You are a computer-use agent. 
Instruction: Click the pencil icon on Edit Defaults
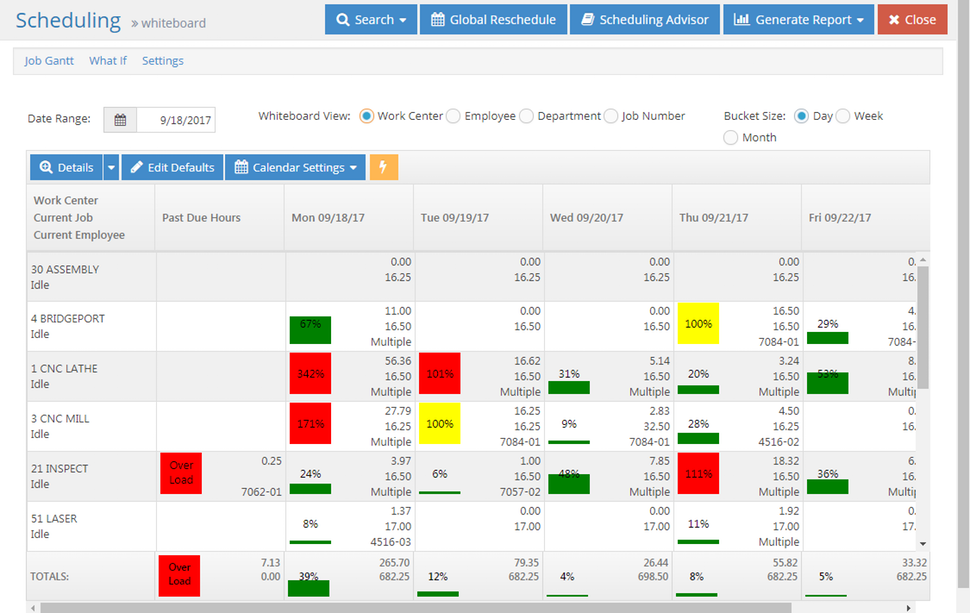138,166
